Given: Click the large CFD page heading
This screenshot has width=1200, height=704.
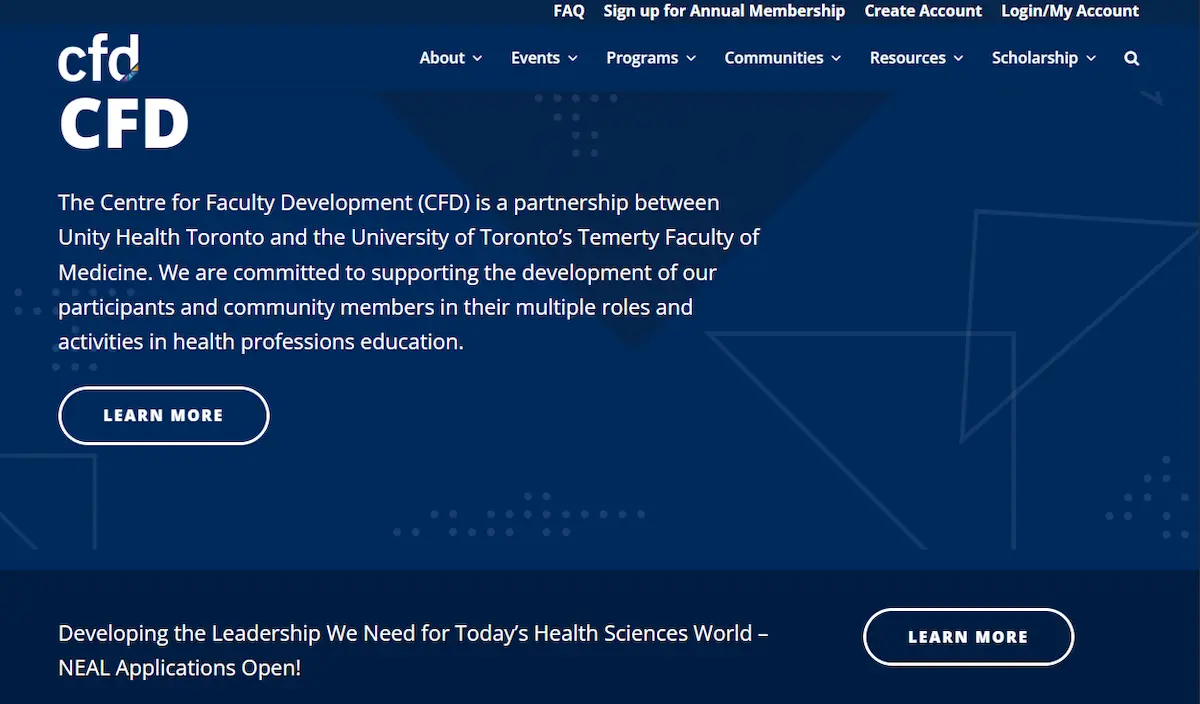Looking at the screenshot, I should 123,123.
